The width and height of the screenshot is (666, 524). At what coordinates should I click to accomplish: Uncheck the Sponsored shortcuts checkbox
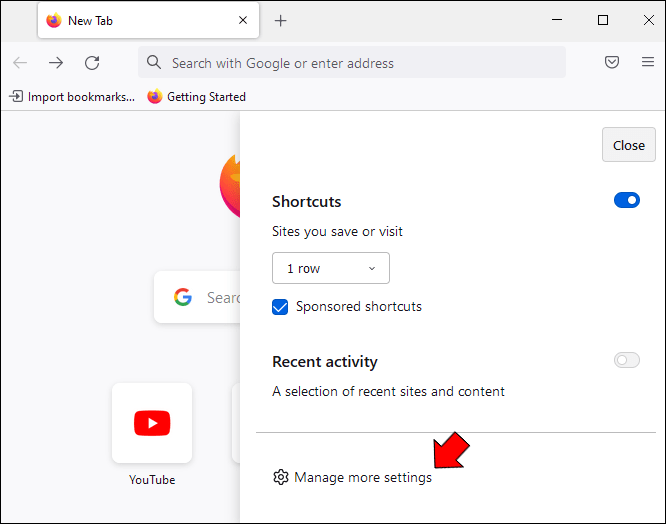click(280, 307)
